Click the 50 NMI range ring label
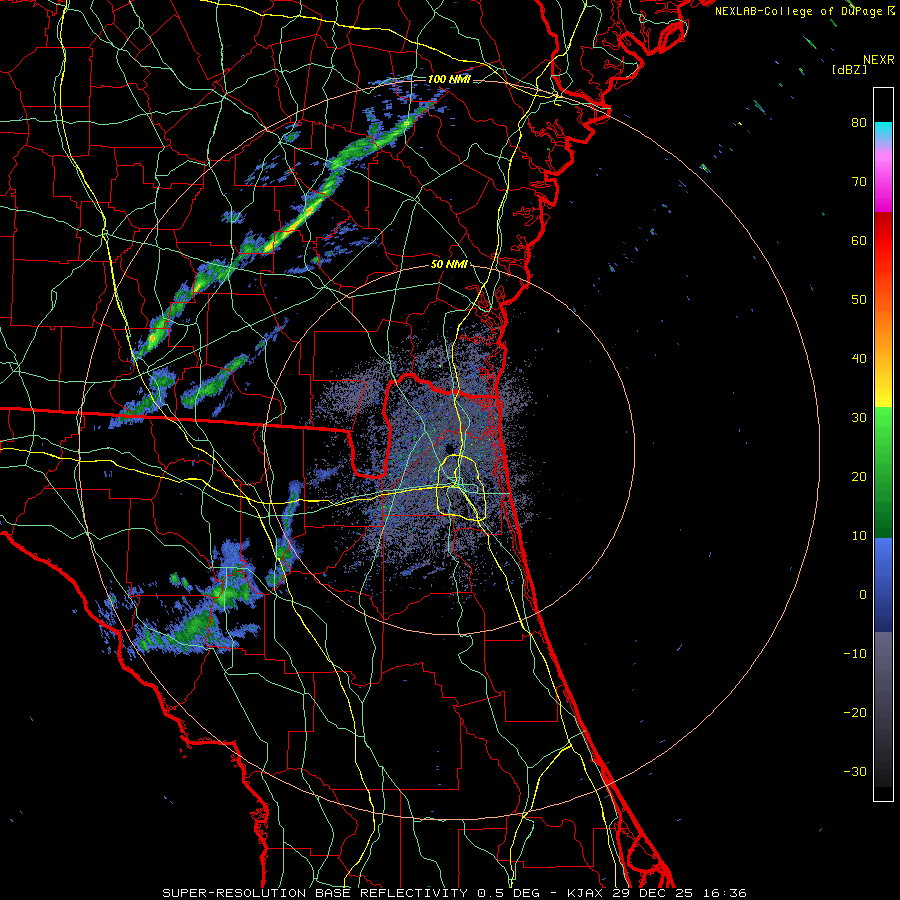This screenshot has height=900, width=900. coord(449,264)
